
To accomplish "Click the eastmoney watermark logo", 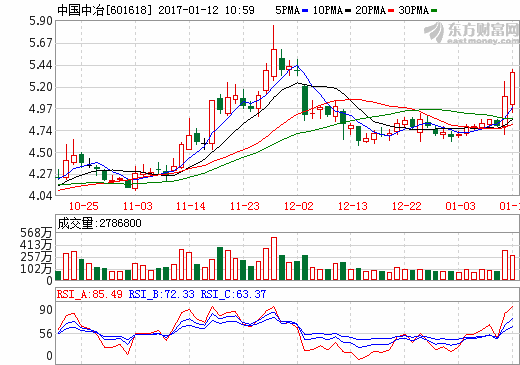I will point(471,33).
